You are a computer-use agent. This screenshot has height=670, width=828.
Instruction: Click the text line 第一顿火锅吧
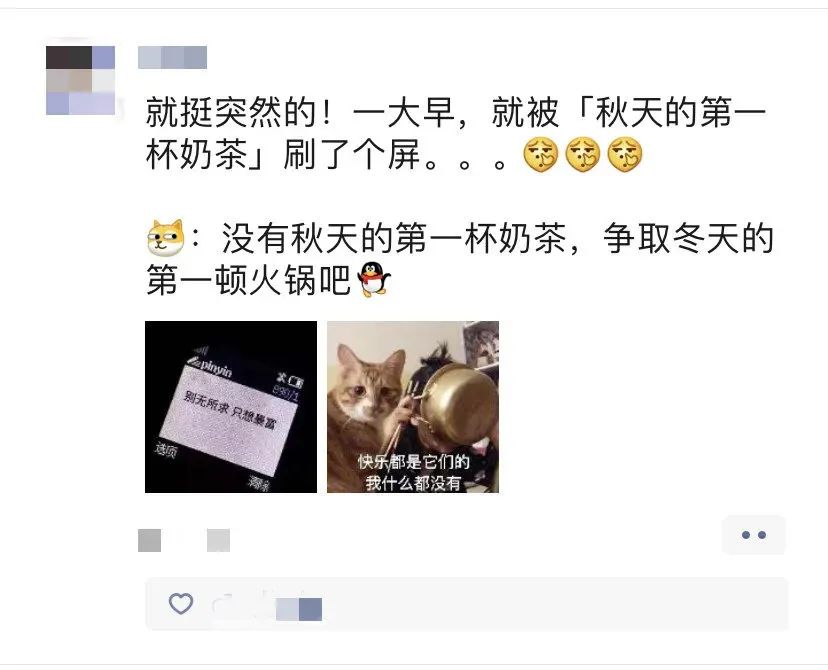[x=249, y=280]
